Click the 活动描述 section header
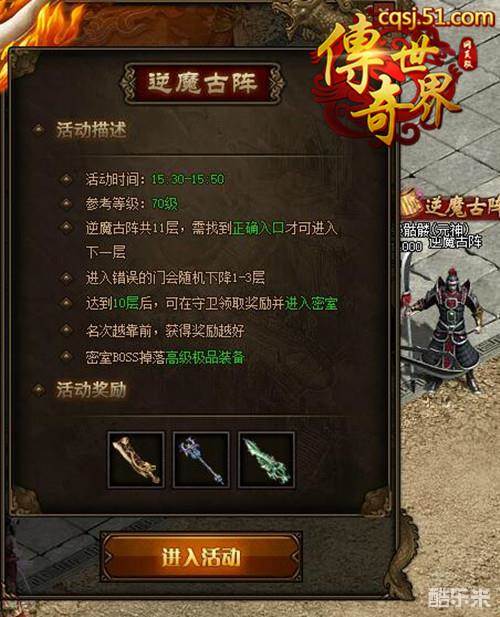 (x=91, y=129)
